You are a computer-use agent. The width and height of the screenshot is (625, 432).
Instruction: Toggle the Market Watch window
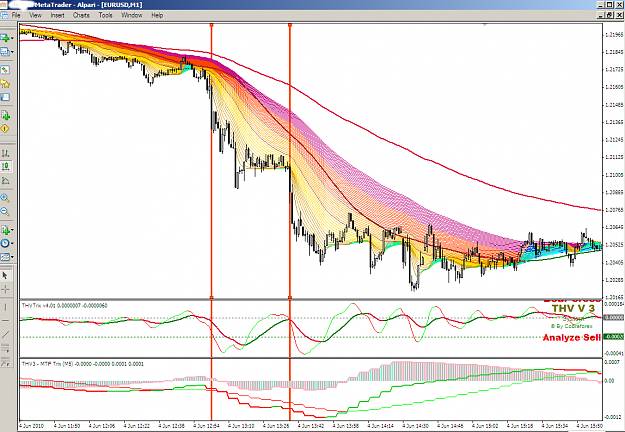click(5, 70)
